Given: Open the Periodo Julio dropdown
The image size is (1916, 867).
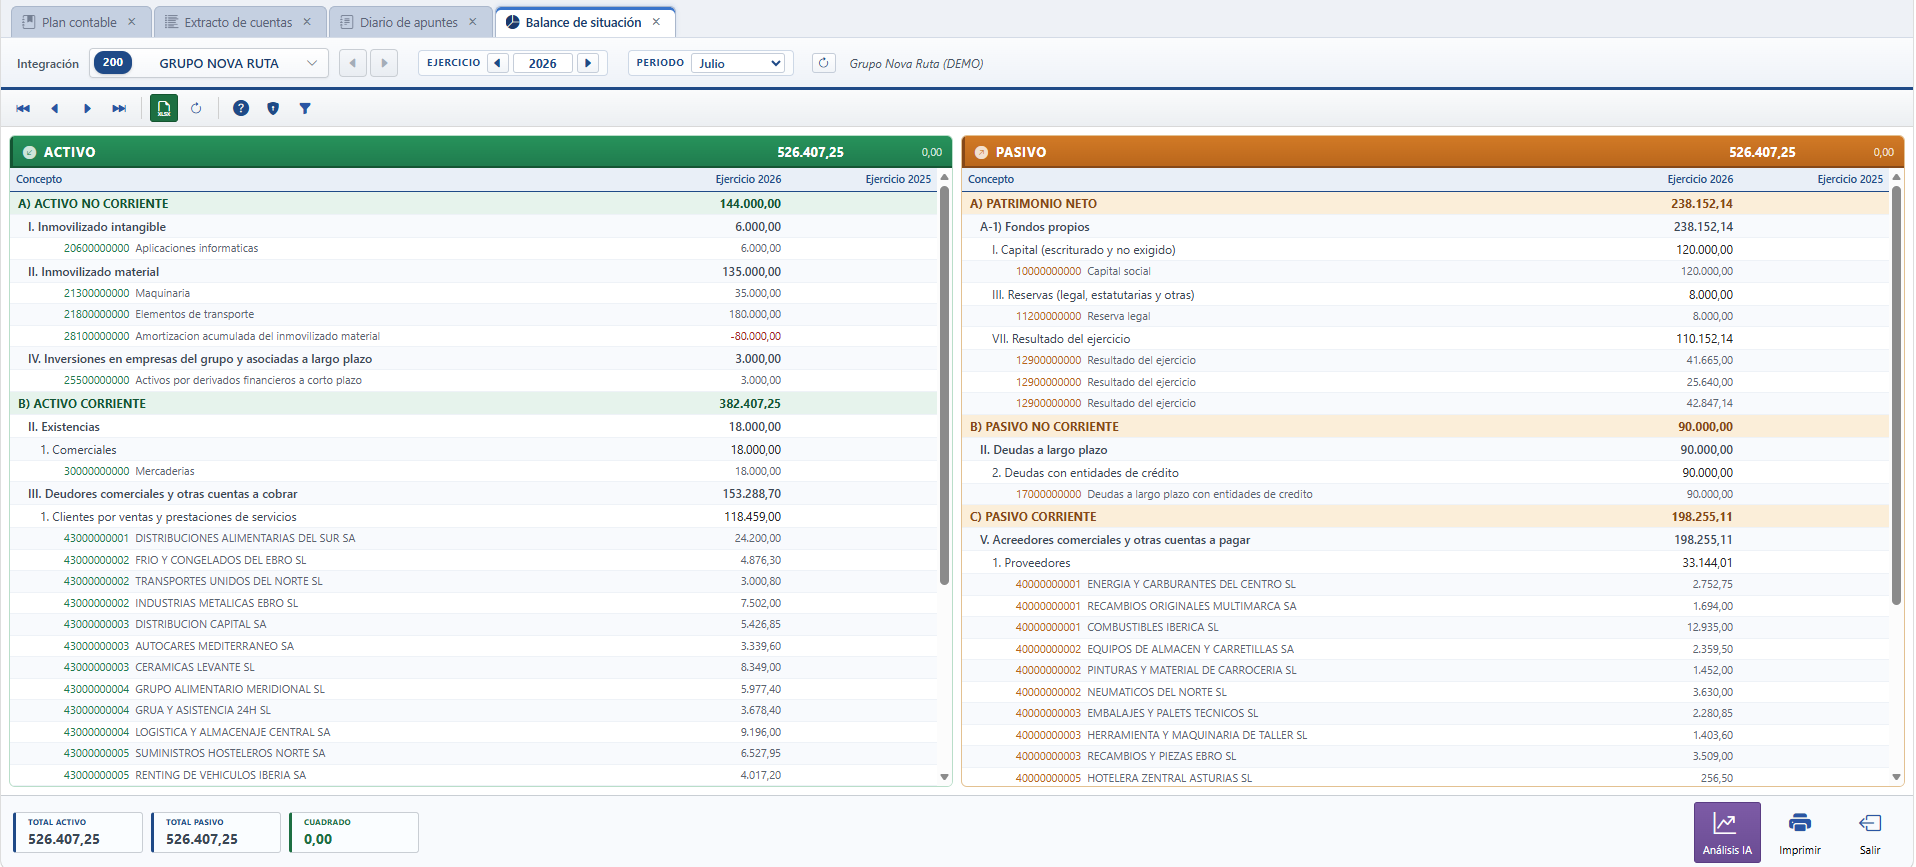Looking at the screenshot, I should tap(738, 63).
